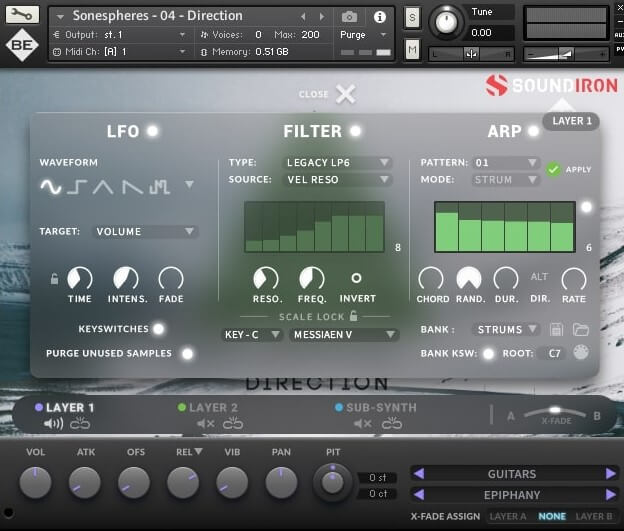Unmute Sub-Synth speaker icon
This screenshot has width=624, height=531.
363,424
